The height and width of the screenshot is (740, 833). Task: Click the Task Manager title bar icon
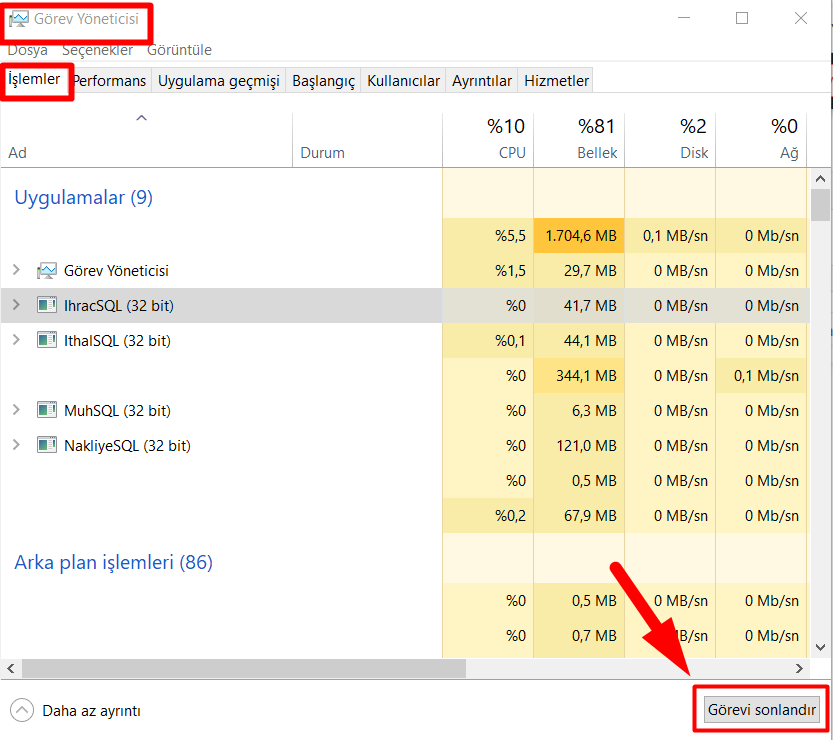[19, 19]
